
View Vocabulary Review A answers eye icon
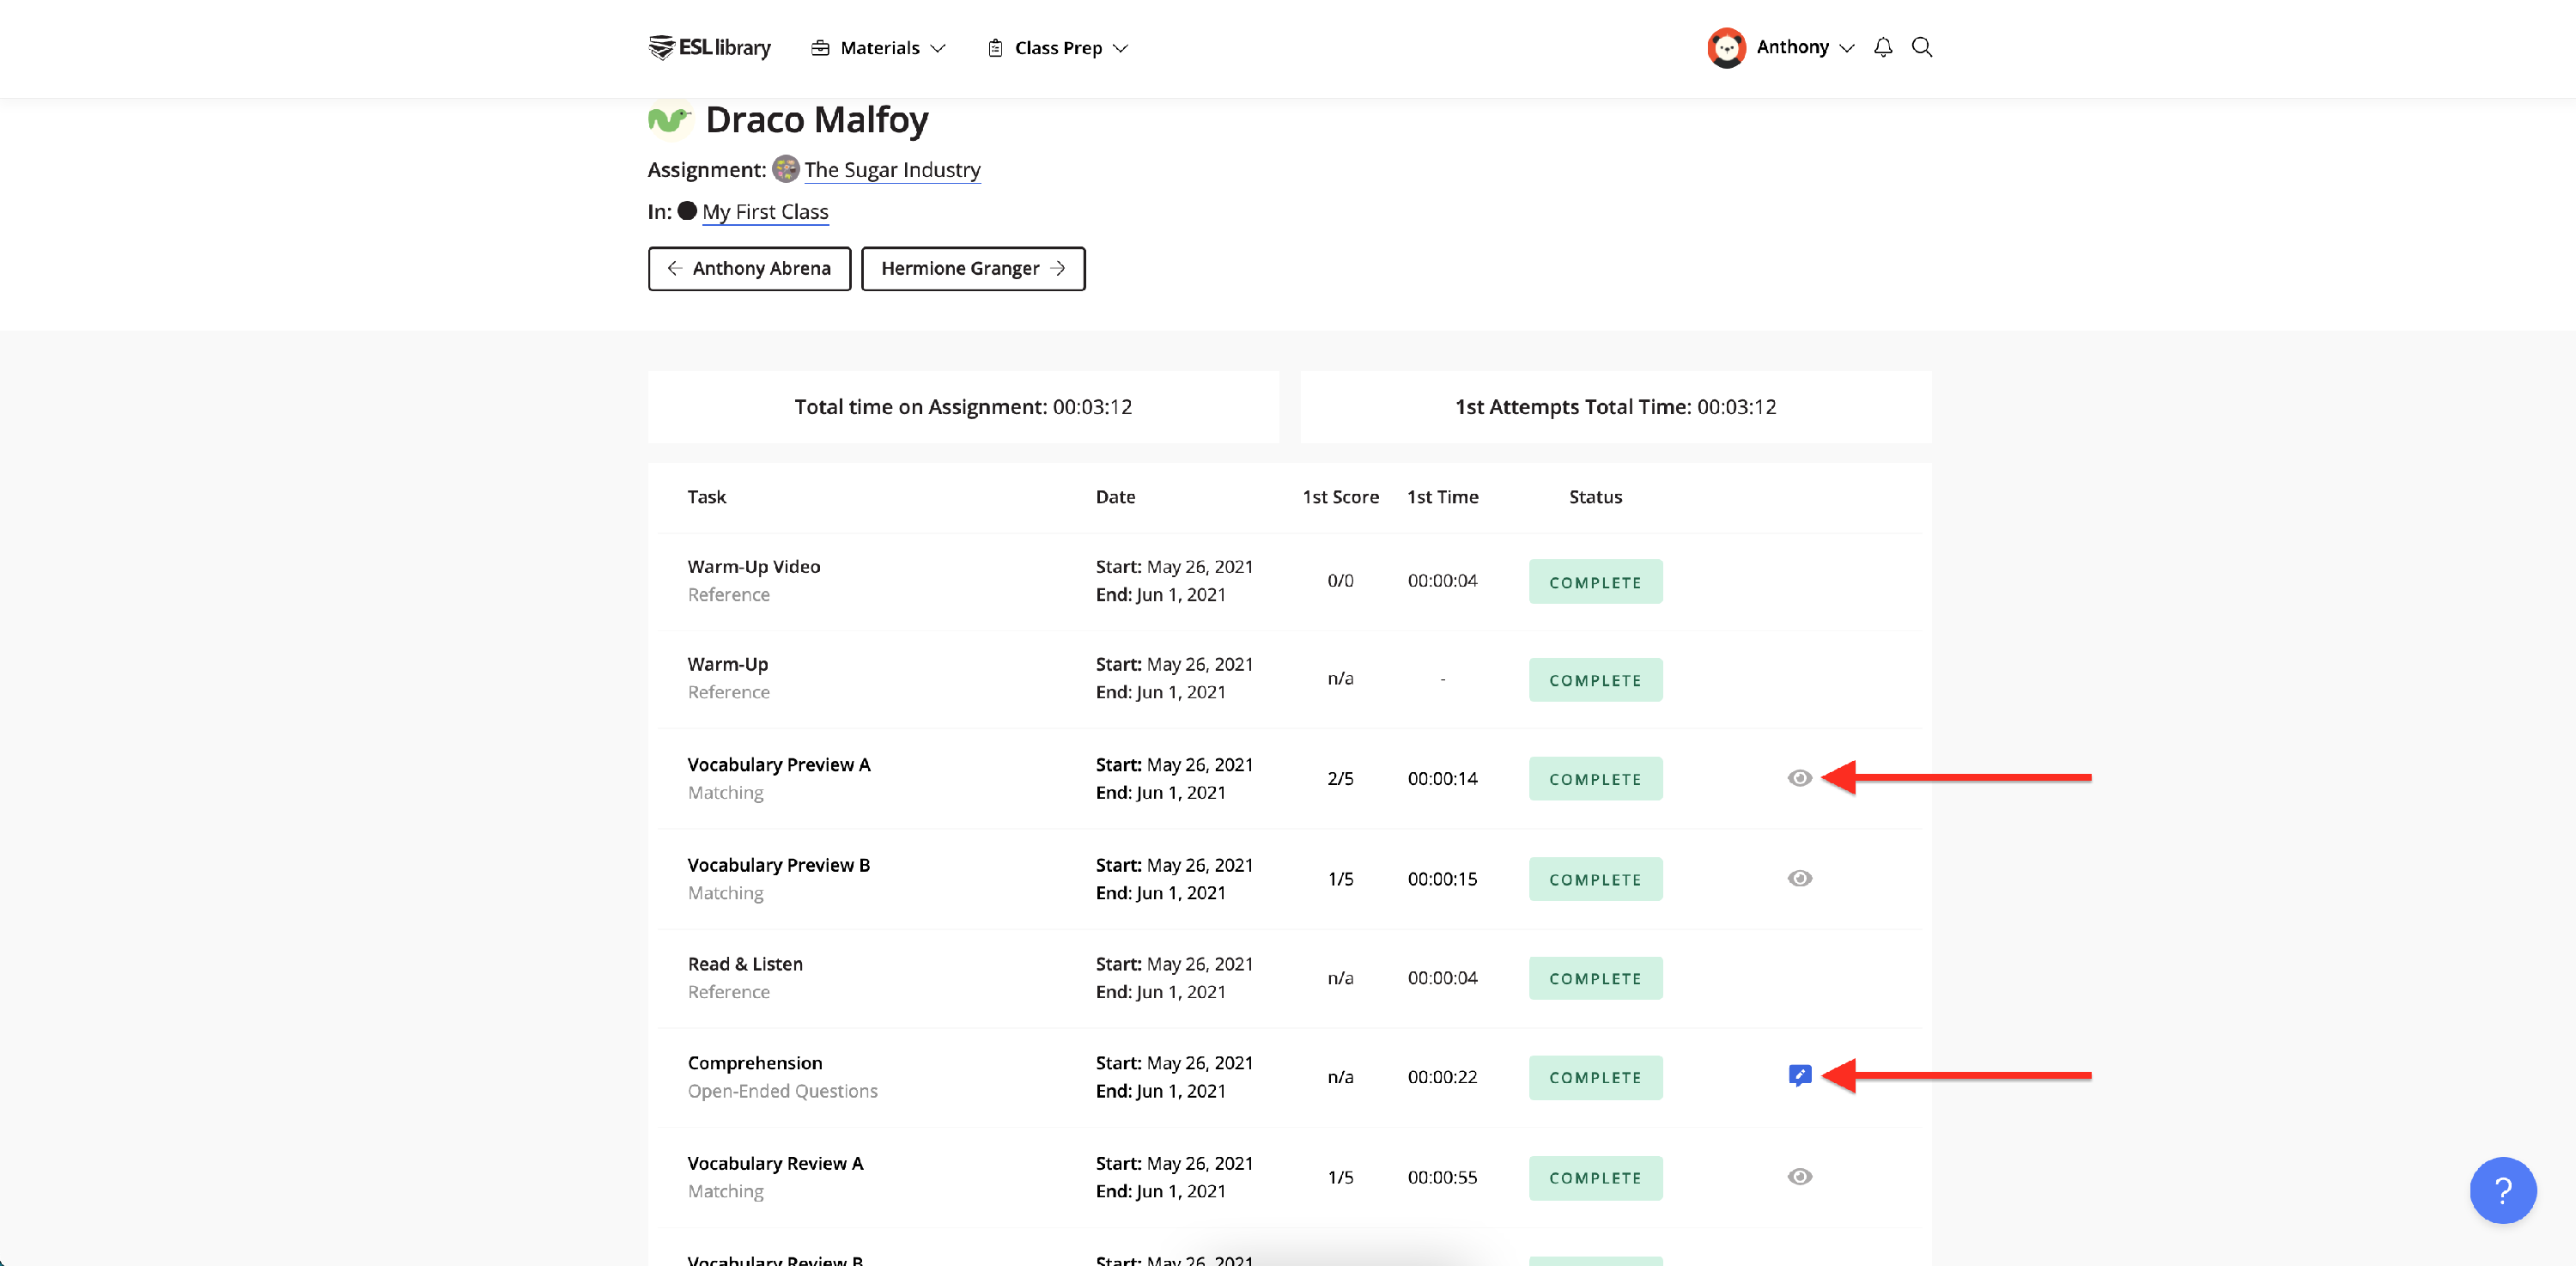[x=1799, y=1176]
